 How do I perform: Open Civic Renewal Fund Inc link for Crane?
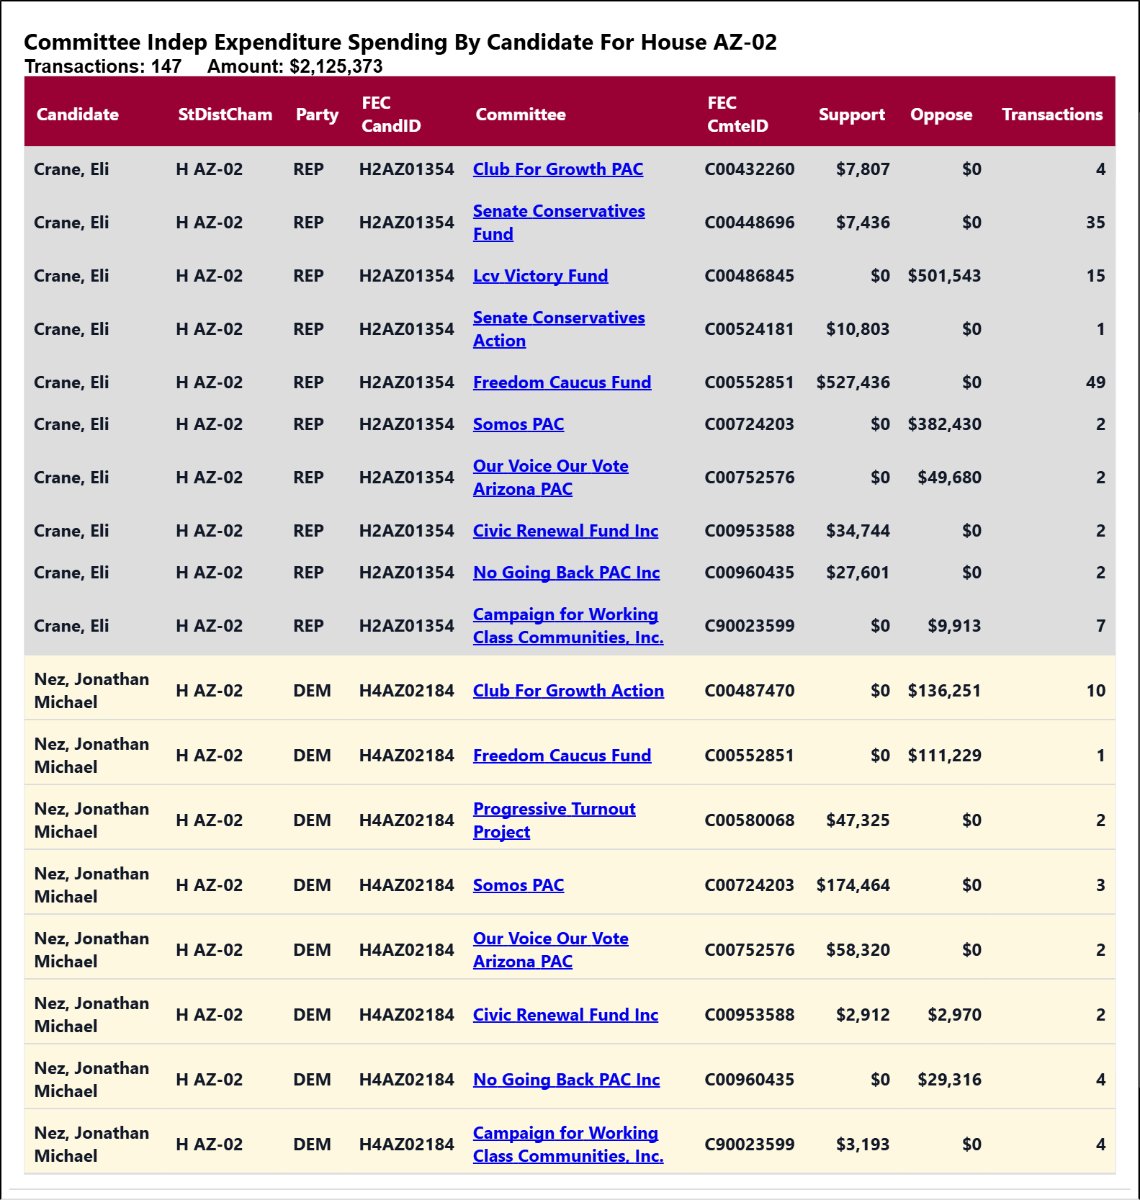[566, 531]
